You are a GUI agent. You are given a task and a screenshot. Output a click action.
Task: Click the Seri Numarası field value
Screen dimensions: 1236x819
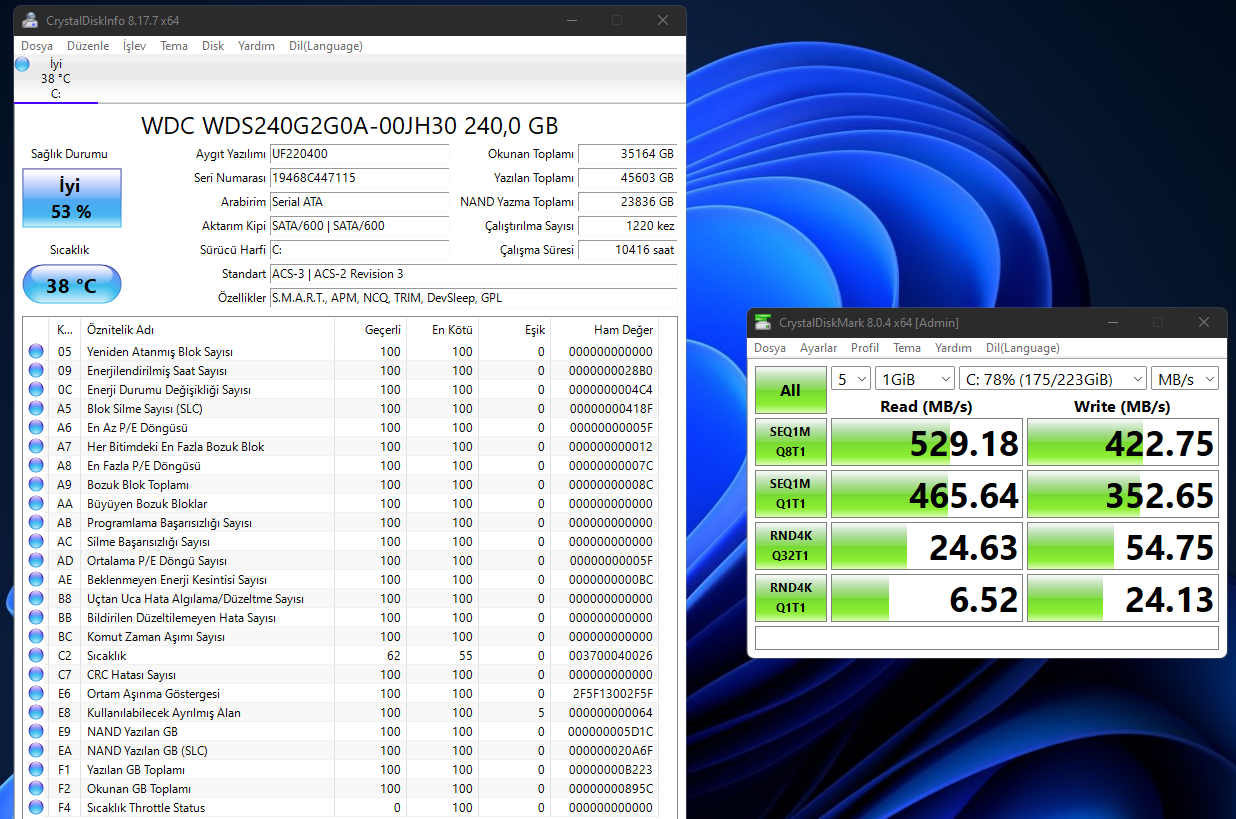click(x=359, y=178)
